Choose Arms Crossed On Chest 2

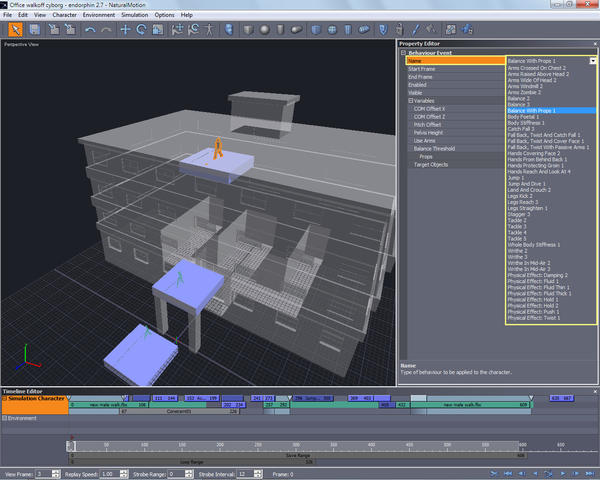[x=536, y=68]
